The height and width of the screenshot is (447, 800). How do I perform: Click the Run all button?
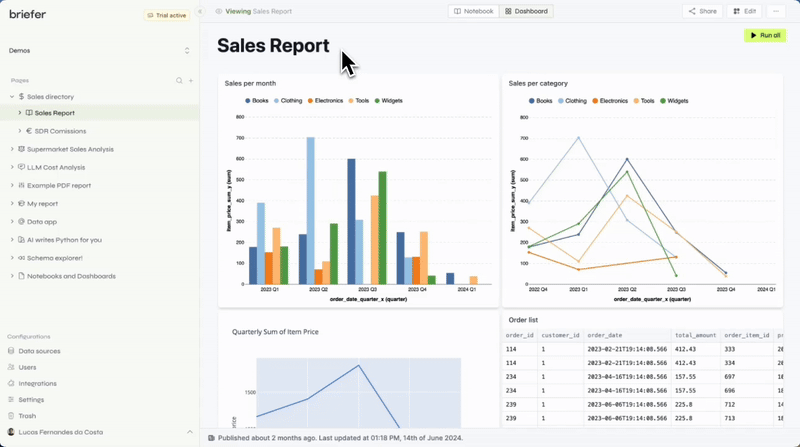pyautogui.click(x=765, y=35)
